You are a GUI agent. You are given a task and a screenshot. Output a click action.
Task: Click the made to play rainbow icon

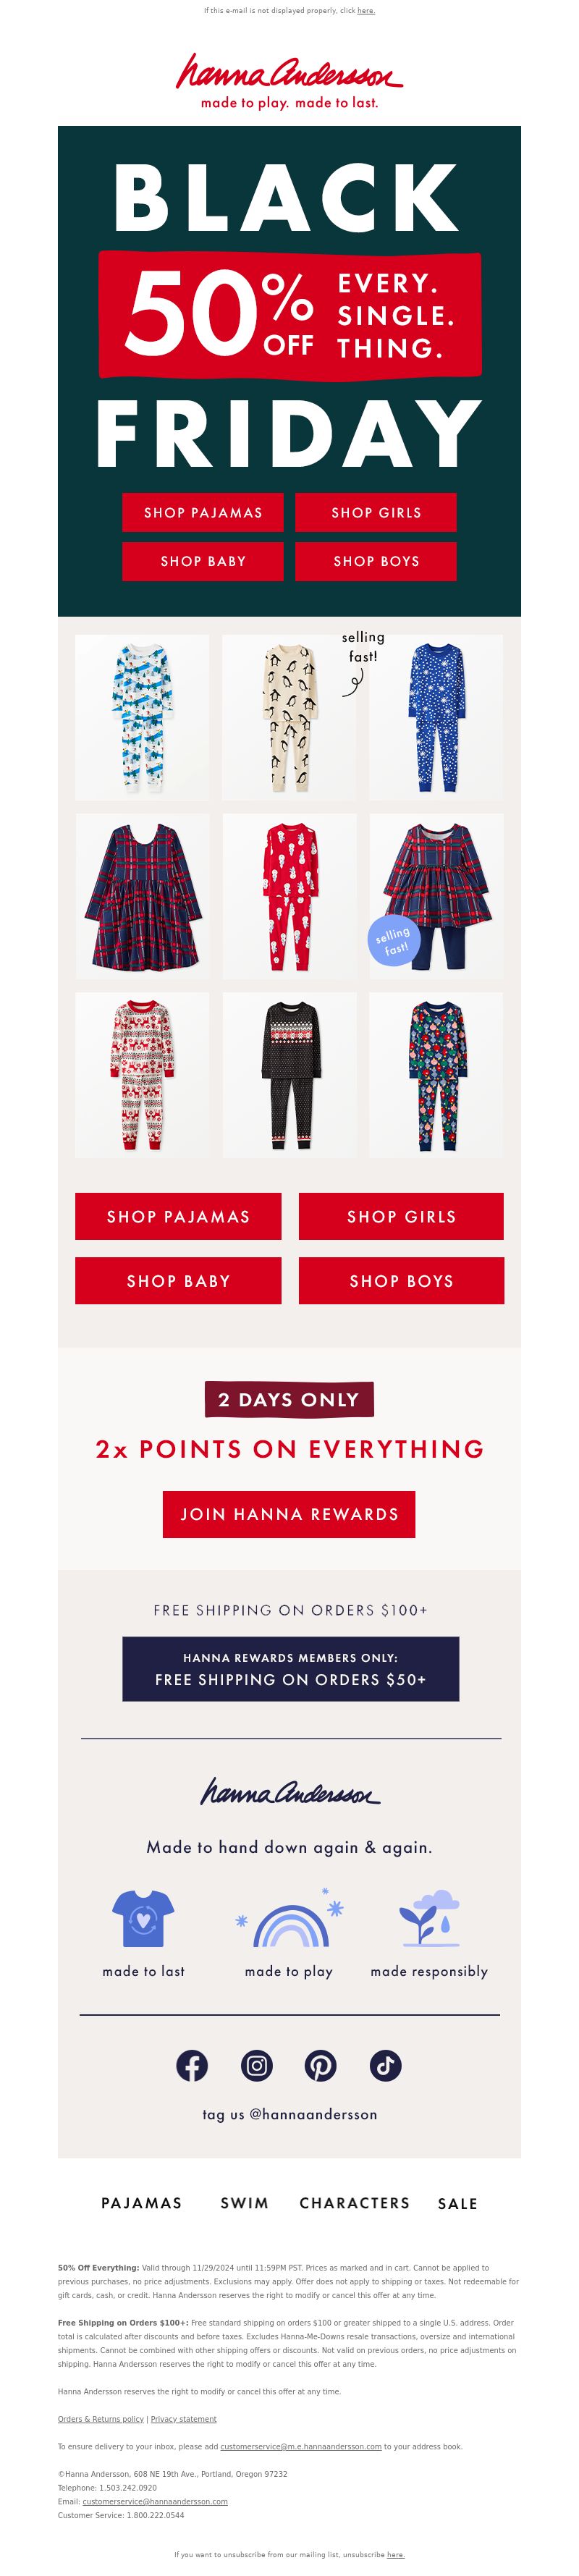coord(290,1919)
